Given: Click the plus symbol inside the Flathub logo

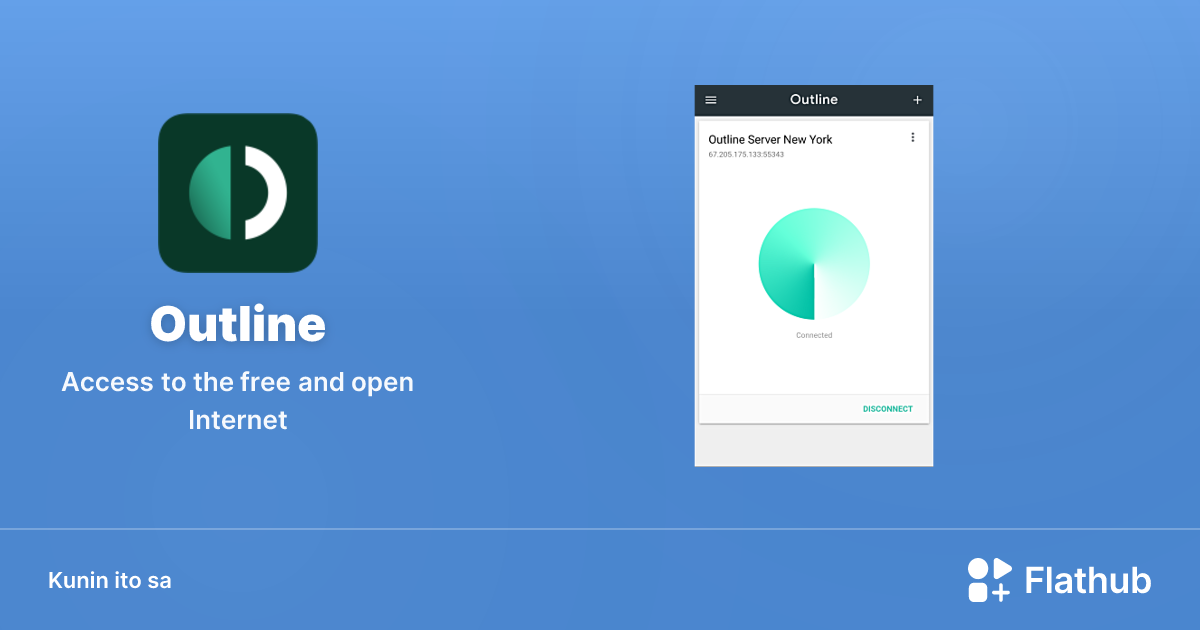Looking at the screenshot, I should point(1000,592).
